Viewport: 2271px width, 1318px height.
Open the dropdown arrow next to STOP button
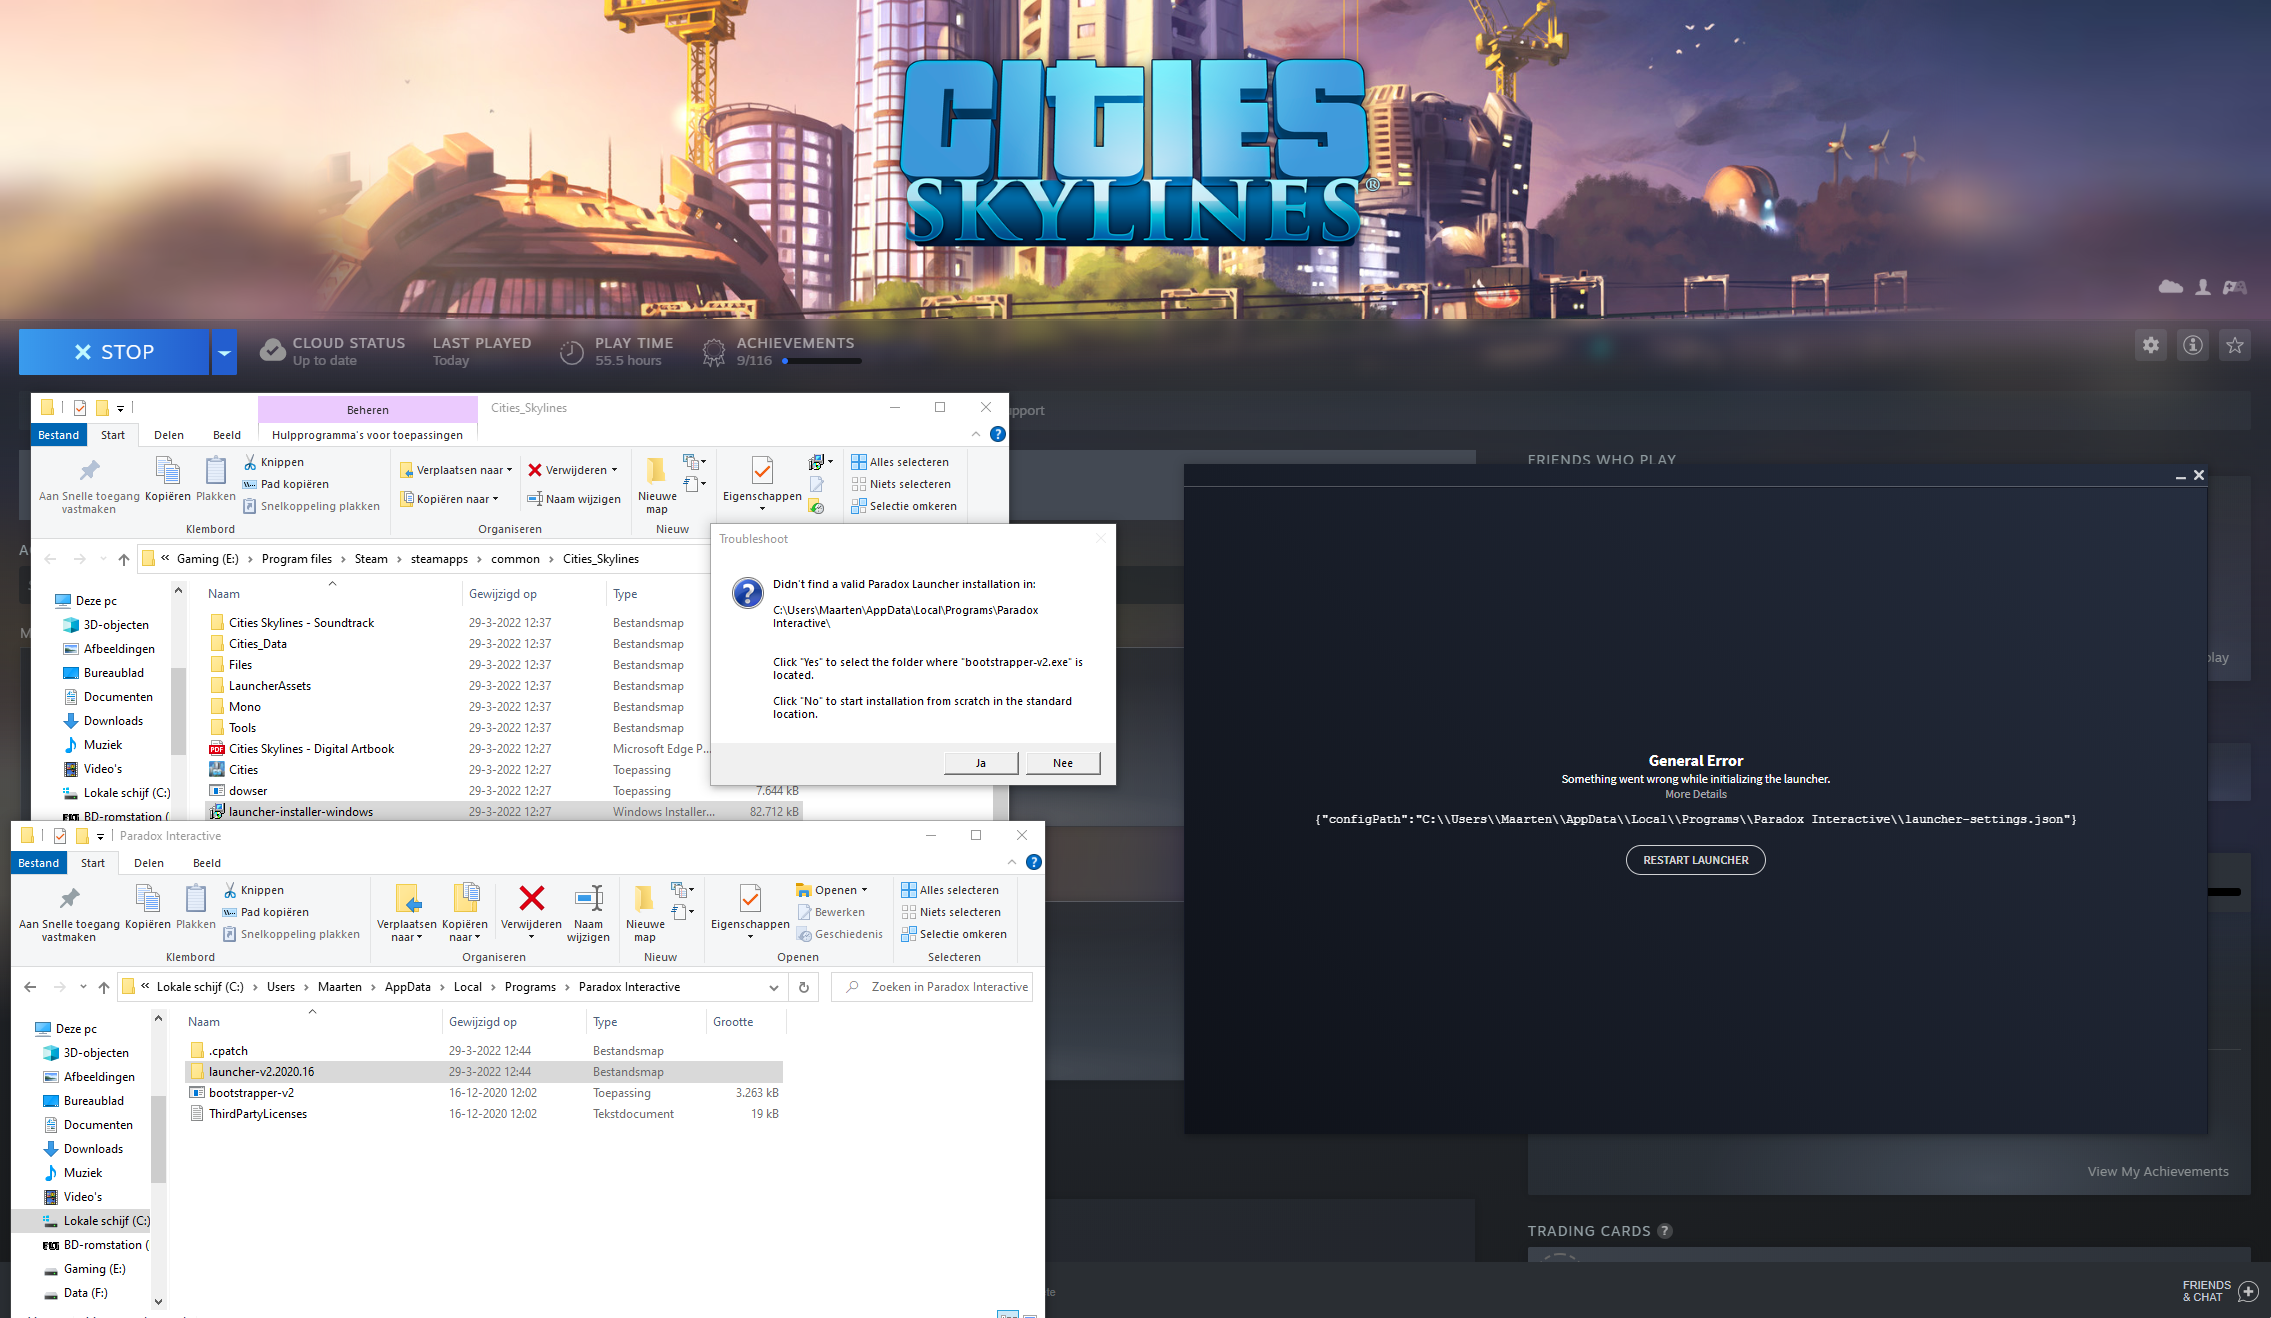pos(224,352)
